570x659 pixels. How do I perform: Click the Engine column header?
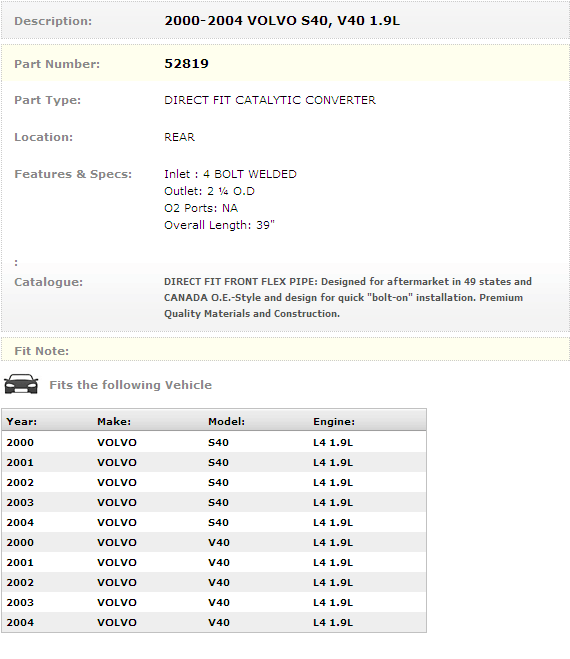(334, 422)
